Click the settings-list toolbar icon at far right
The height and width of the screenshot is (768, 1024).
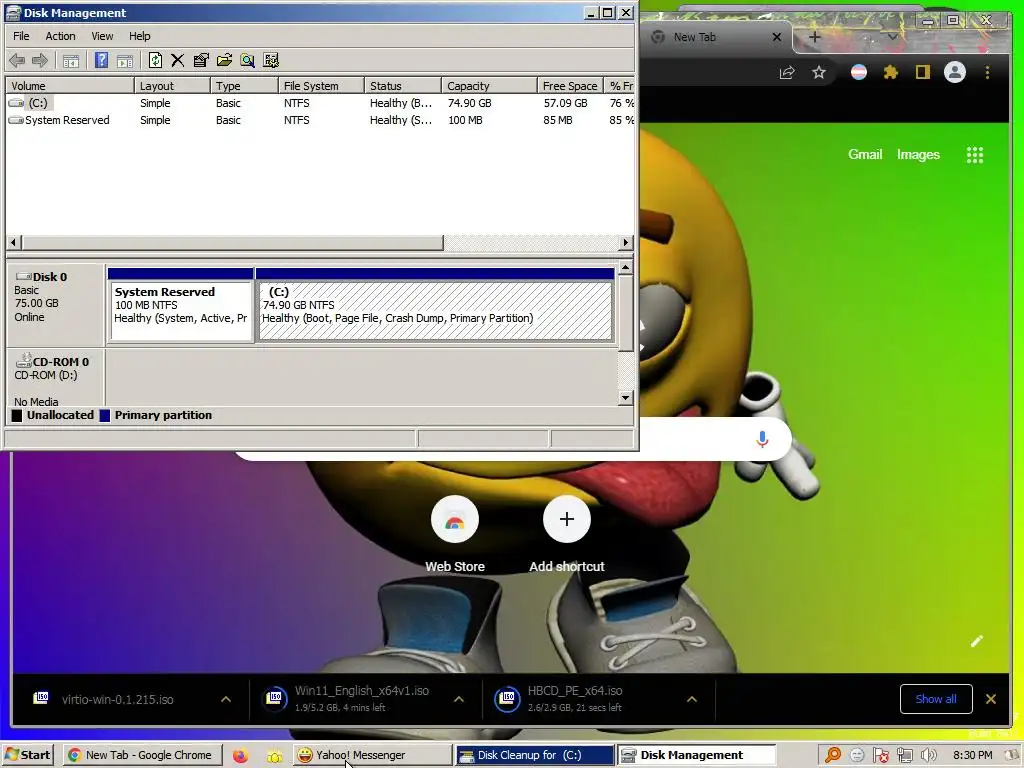coord(271,61)
